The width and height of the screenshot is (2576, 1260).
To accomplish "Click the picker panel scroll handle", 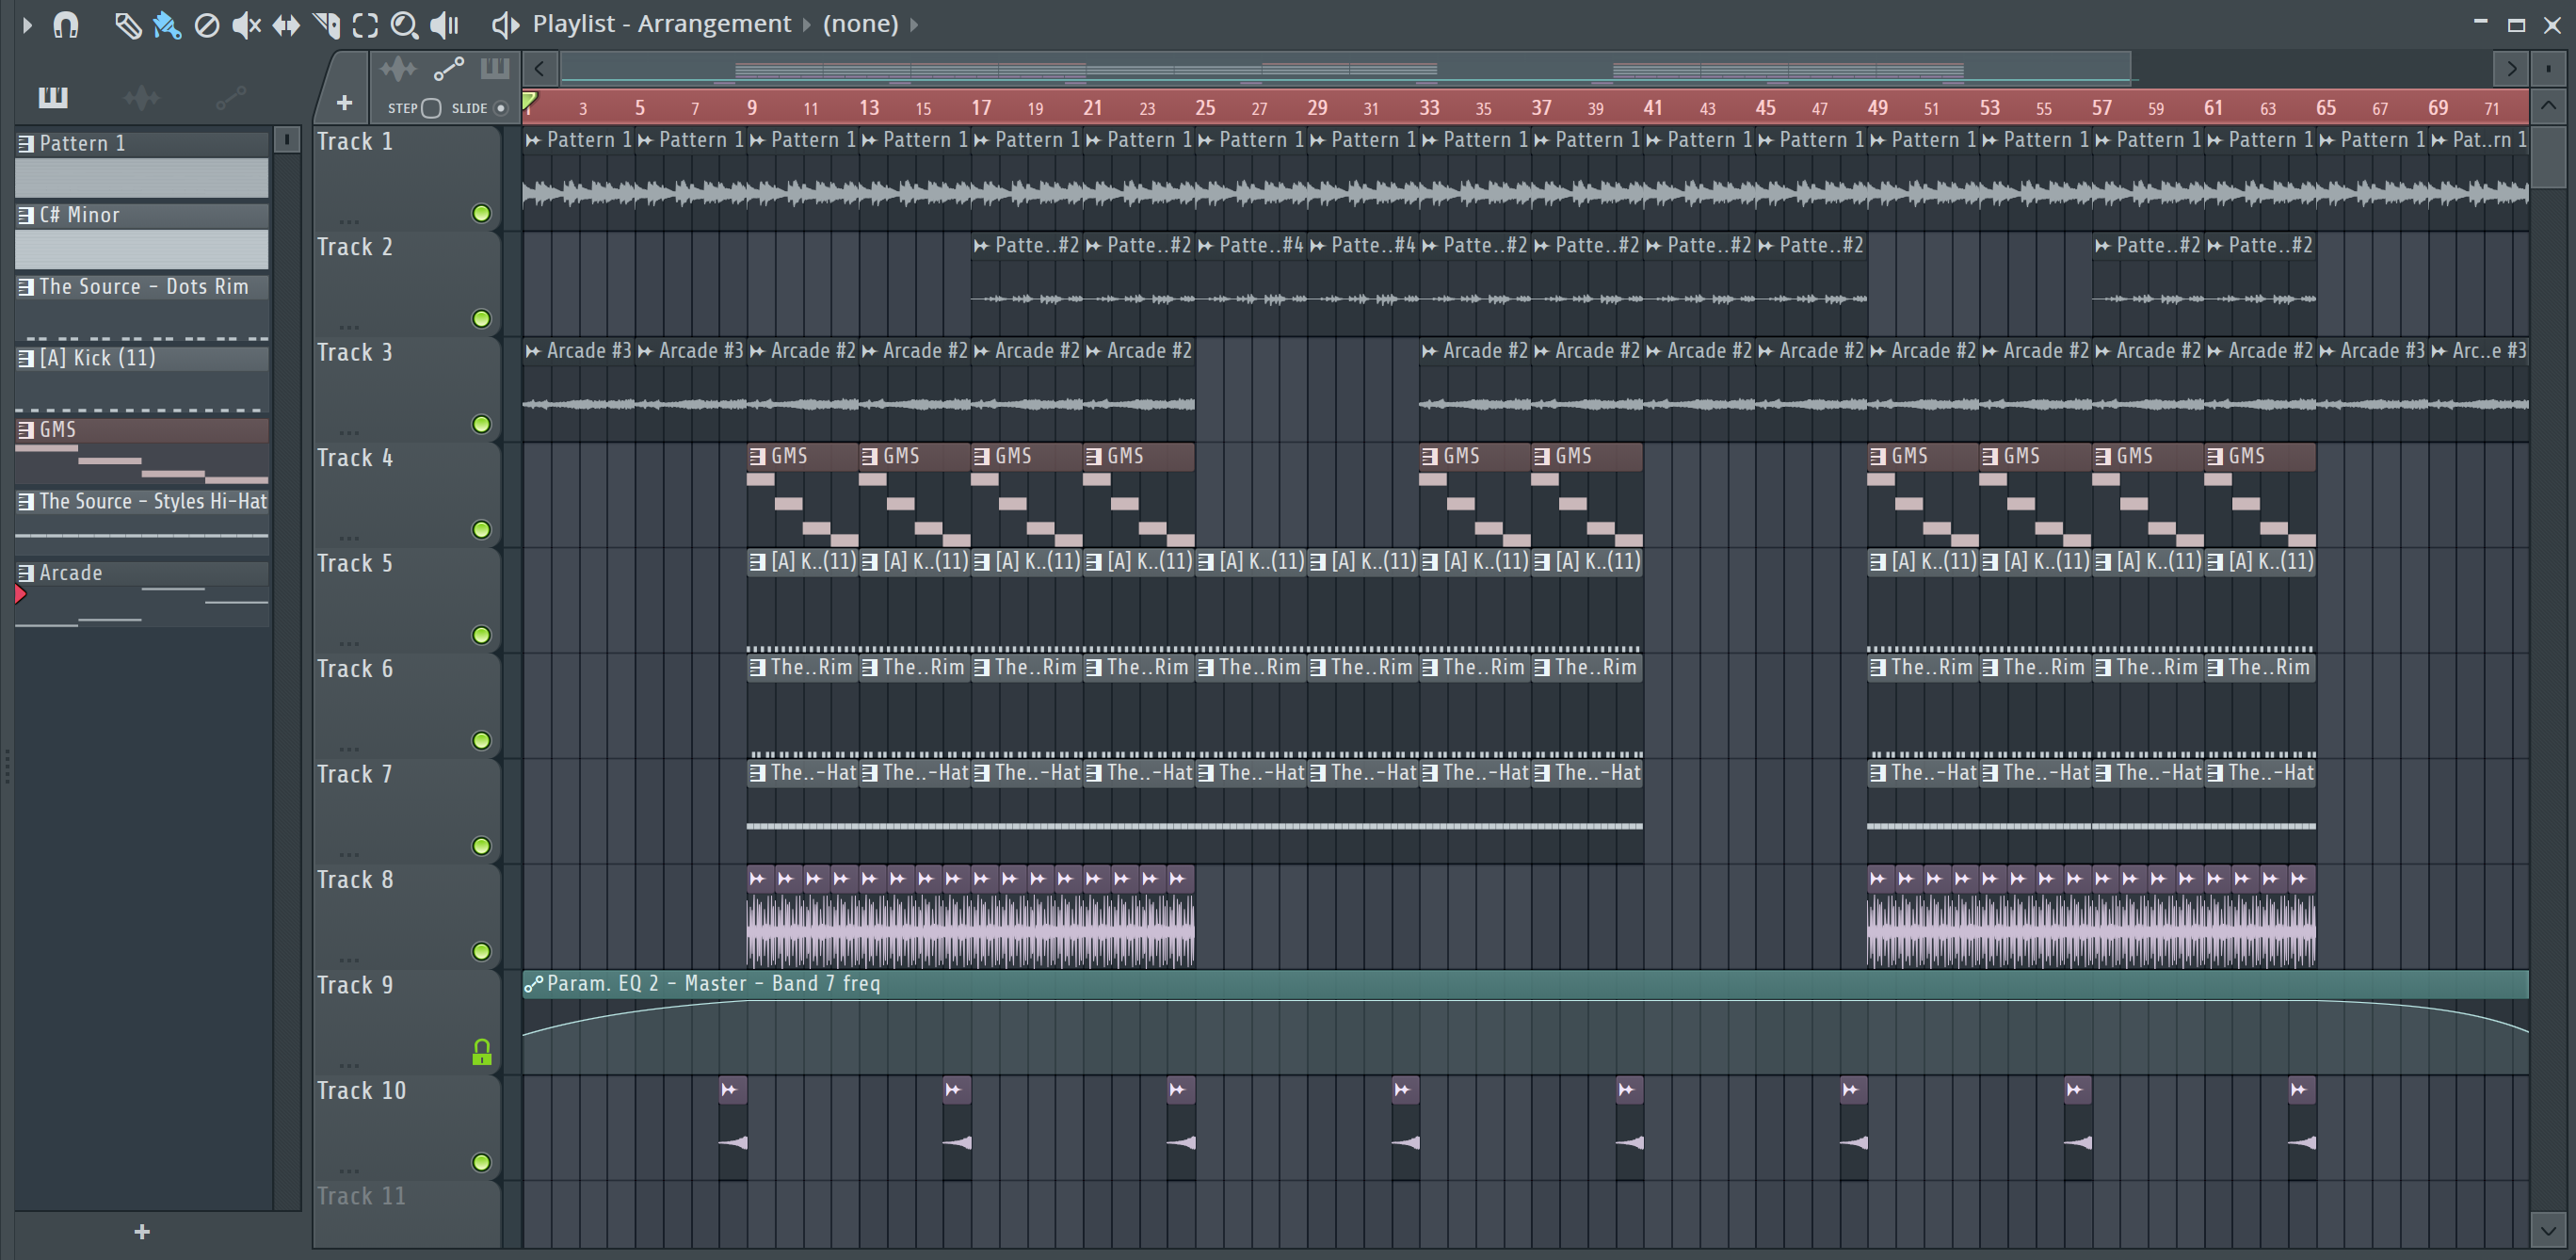I will [287, 139].
